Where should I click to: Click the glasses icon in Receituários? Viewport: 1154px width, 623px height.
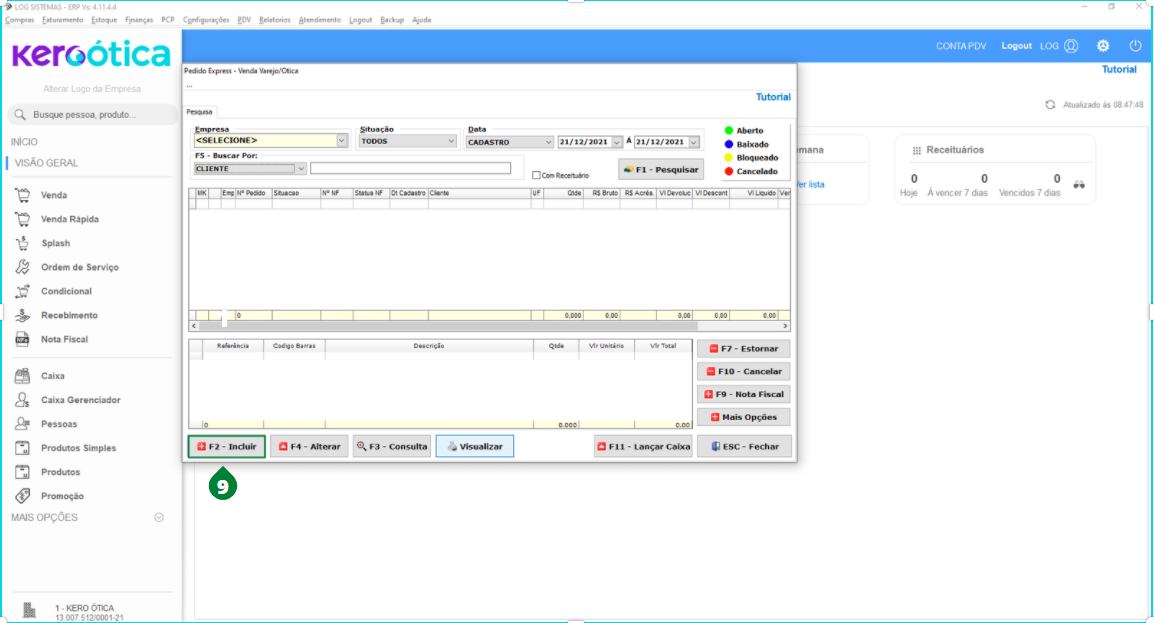1079,185
